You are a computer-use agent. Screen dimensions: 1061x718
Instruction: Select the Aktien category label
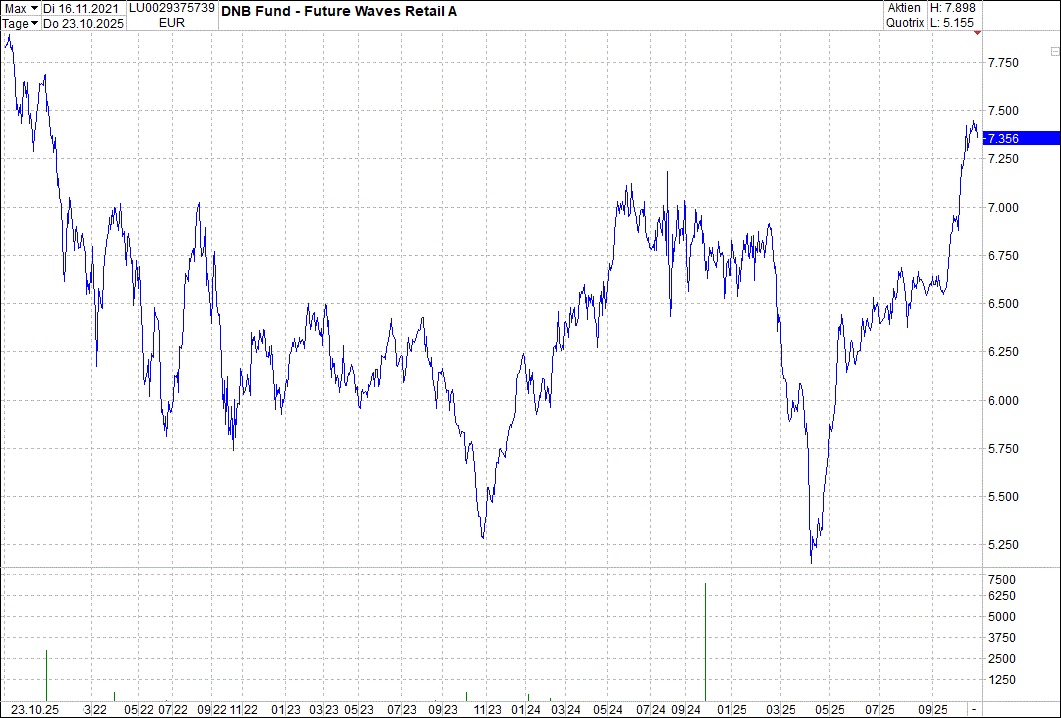click(903, 8)
